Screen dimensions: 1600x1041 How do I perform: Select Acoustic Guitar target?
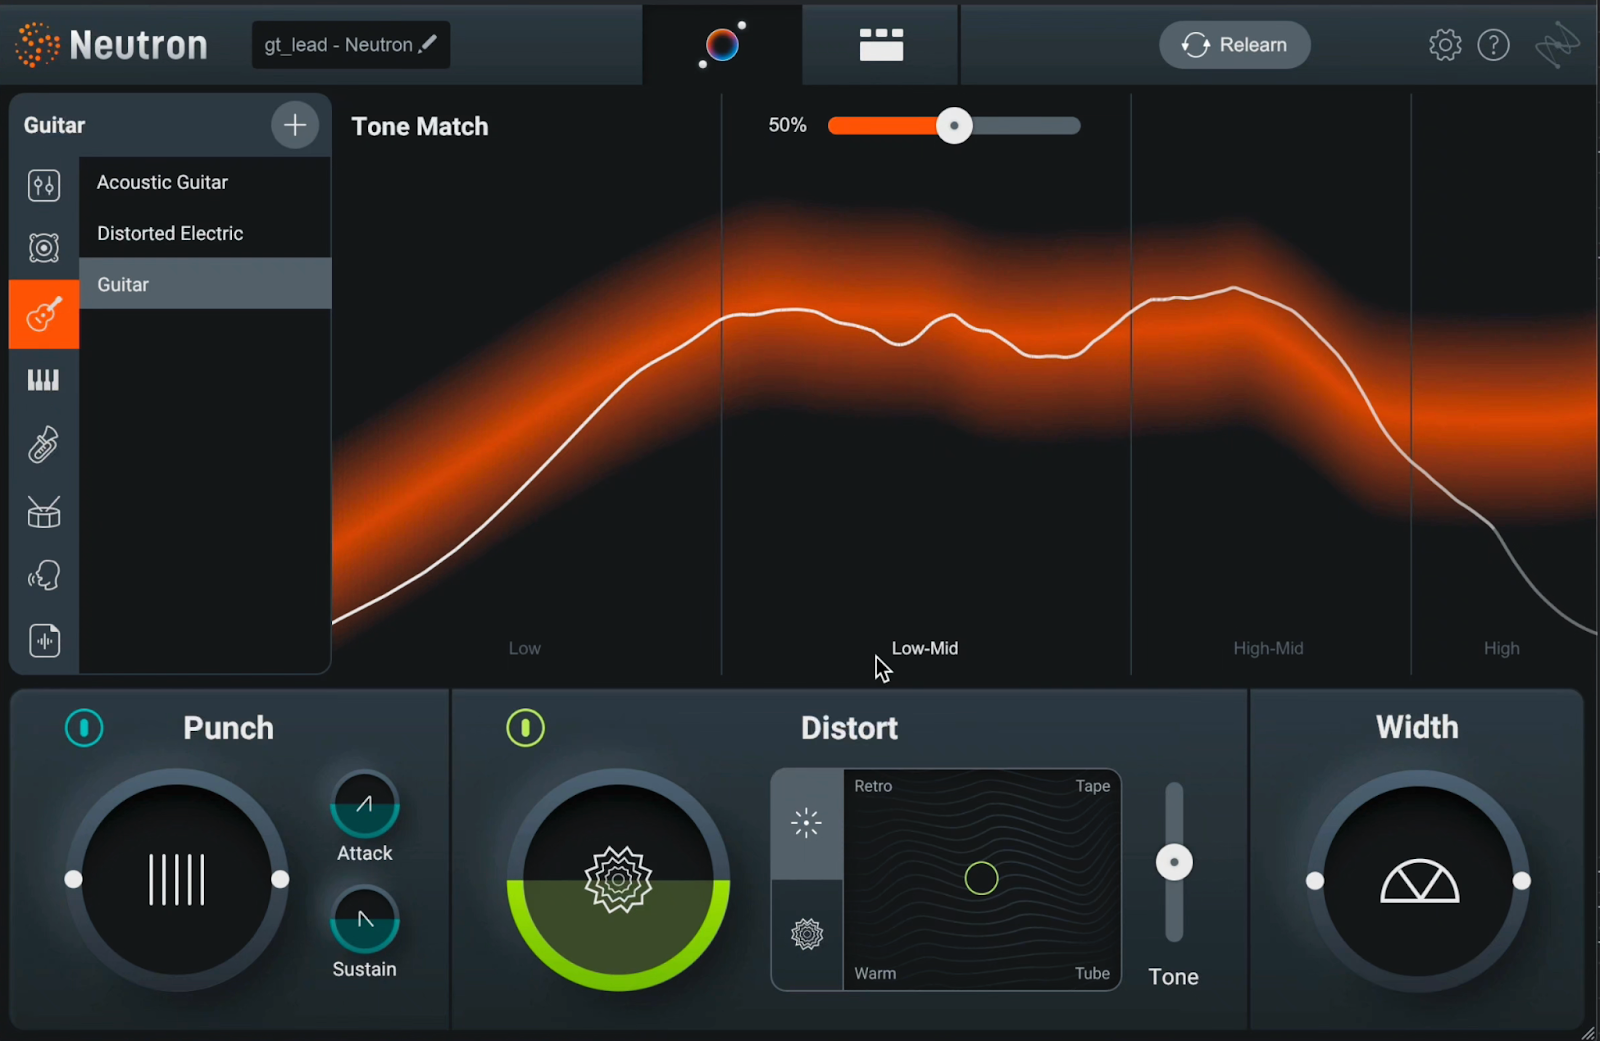tap(205, 182)
